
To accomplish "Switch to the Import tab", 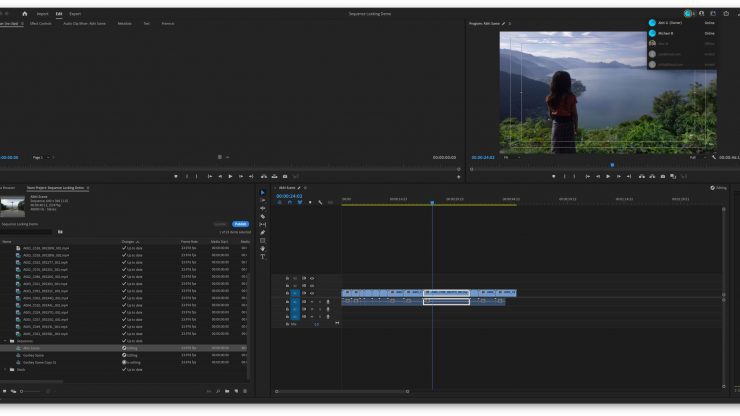I will tap(42, 13).
